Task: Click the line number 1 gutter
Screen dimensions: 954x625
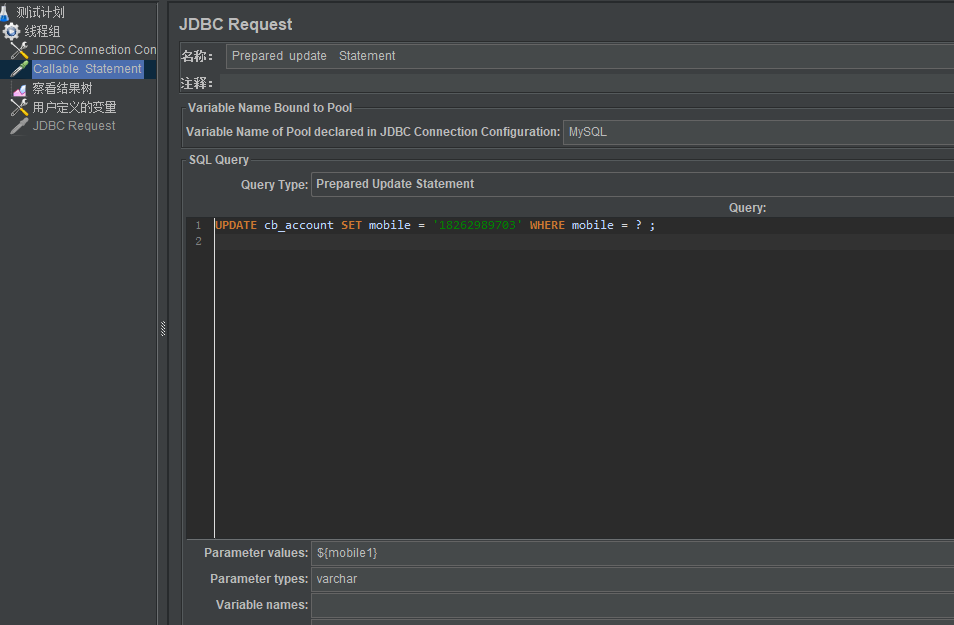Action: 198,226
